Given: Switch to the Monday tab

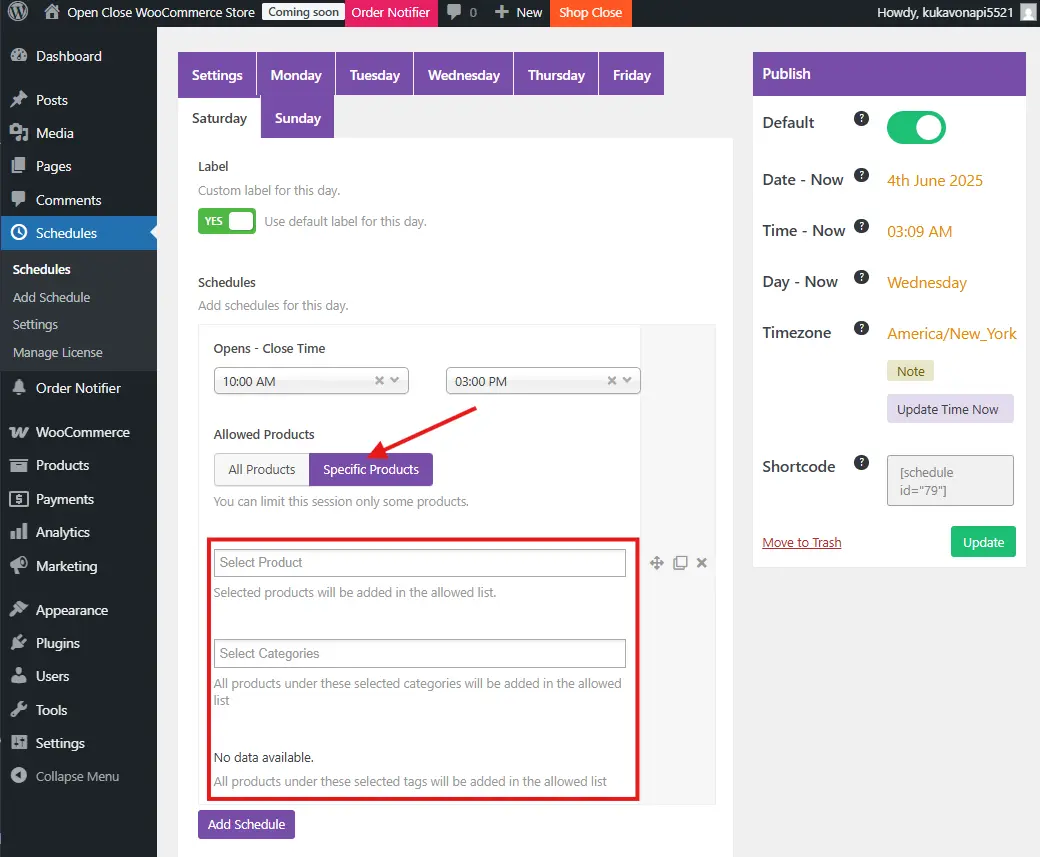Looking at the screenshot, I should tap(296, 74).
